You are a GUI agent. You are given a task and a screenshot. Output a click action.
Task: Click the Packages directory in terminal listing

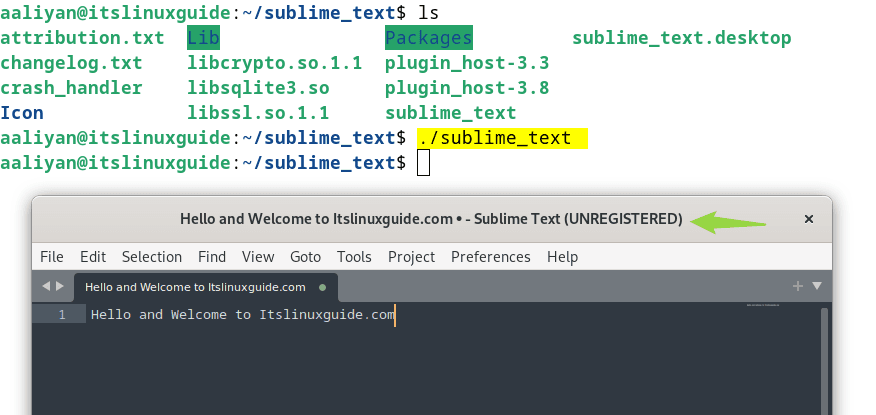pyautogui.click(x=429, y=37)
